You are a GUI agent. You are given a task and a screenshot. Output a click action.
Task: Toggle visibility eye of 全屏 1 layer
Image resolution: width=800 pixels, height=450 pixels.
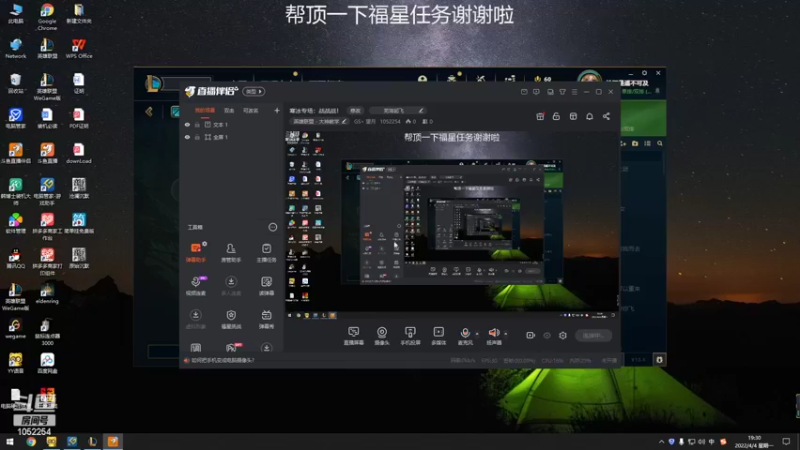[187, 137]
